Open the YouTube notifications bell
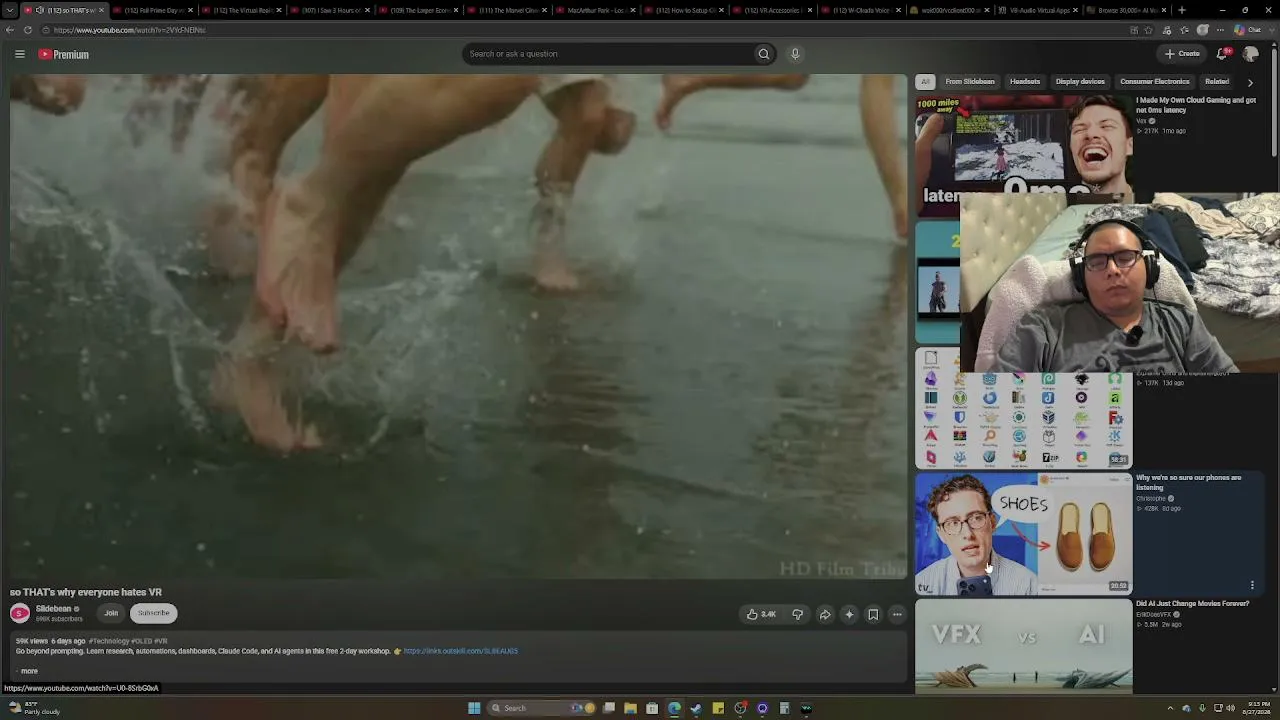 click(1222, 54)
